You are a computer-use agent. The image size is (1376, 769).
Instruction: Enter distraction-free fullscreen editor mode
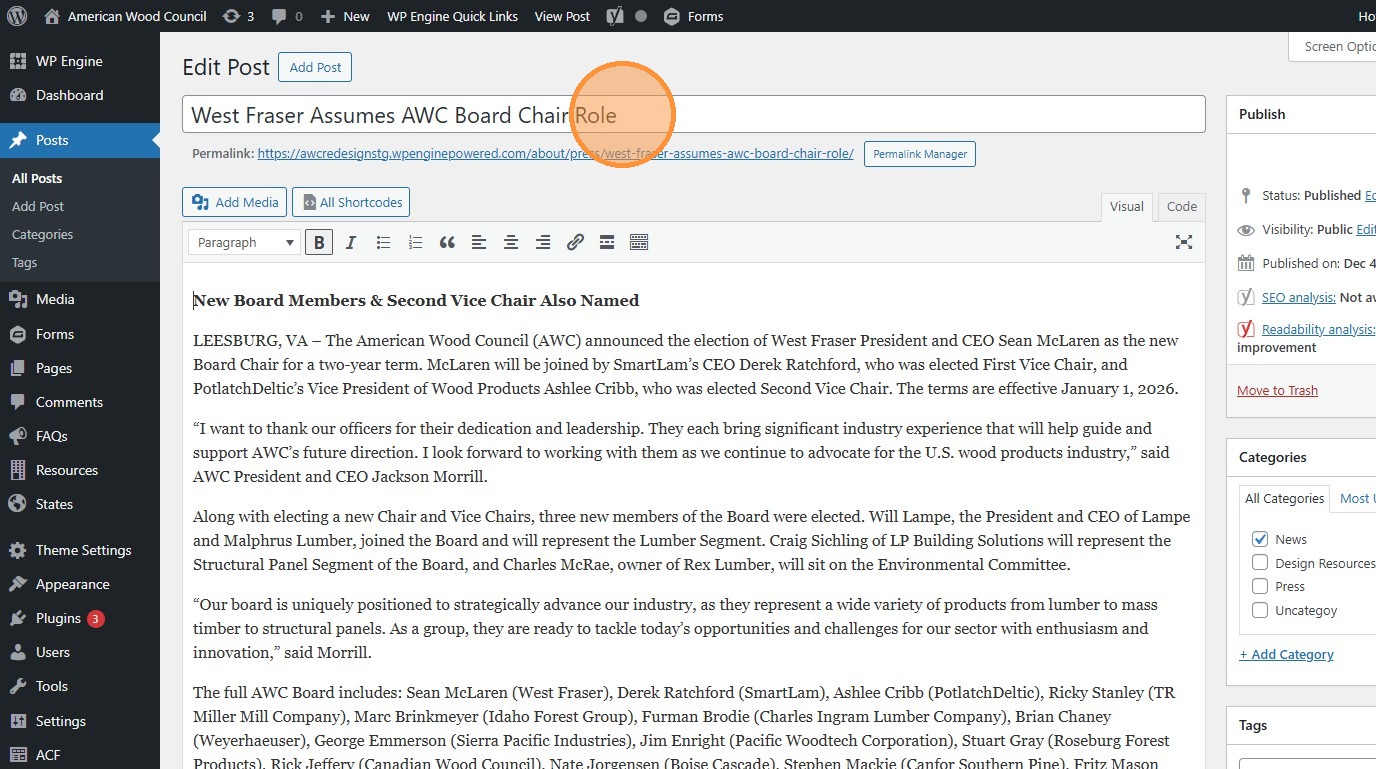(1184, 242)
